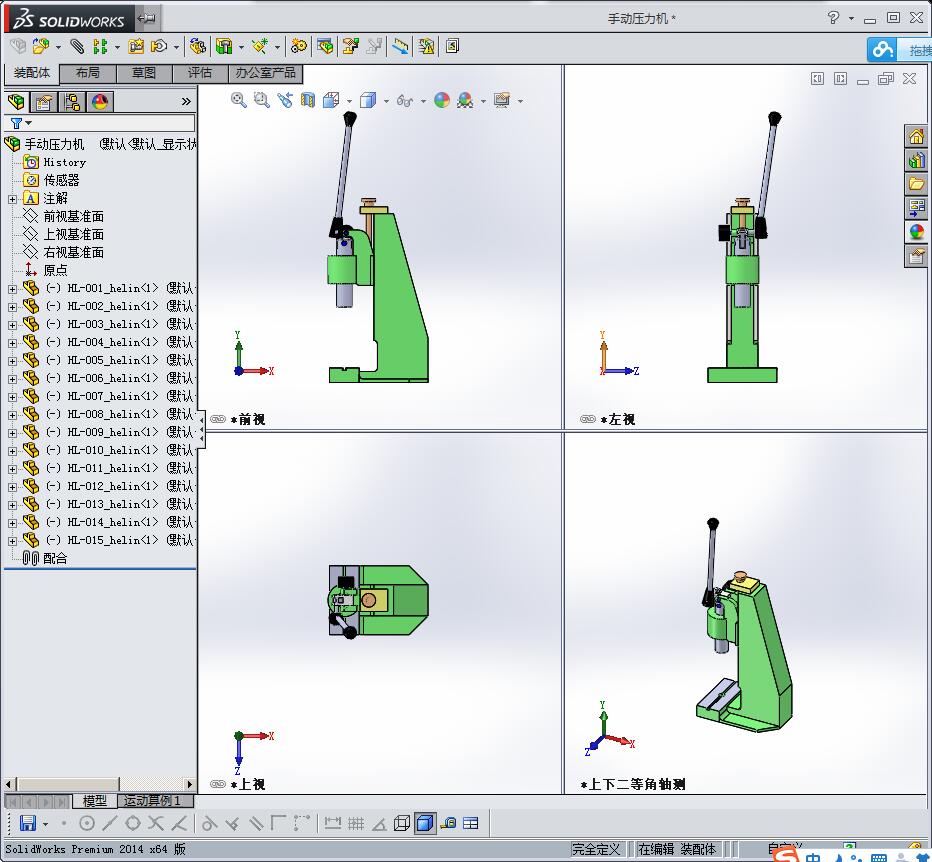This screenshot has width=932, height=862.
Task: Click the Smart Fasteners icon
Action: [x=137, y=46]
